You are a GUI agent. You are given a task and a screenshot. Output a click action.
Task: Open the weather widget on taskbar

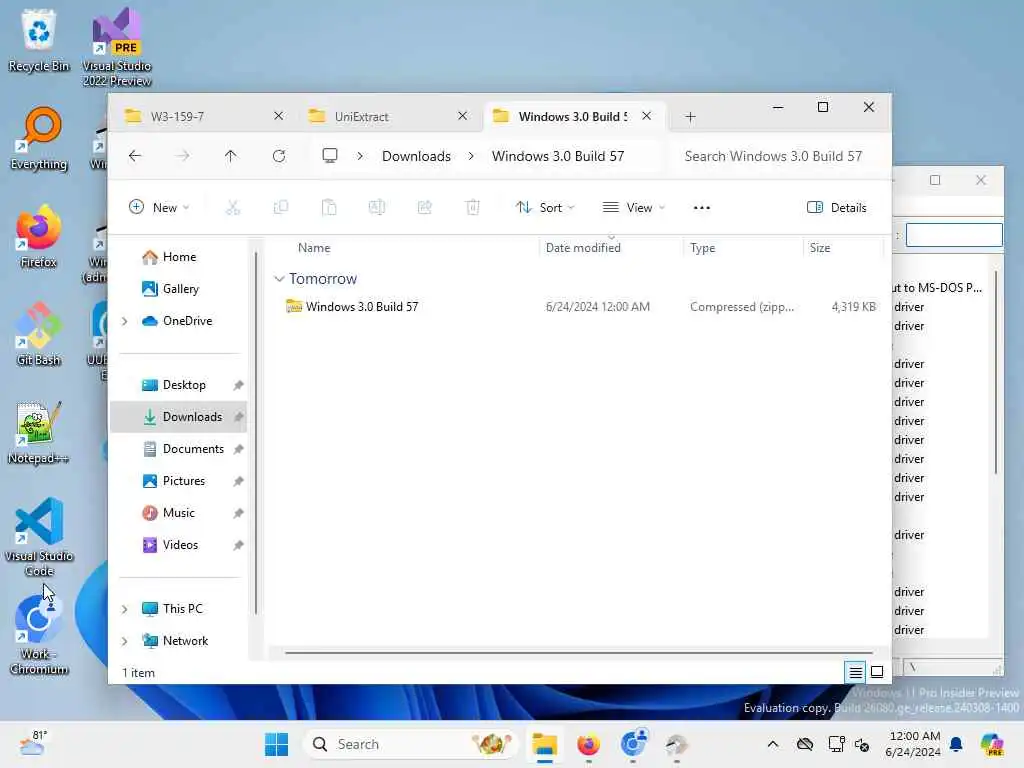33,743
